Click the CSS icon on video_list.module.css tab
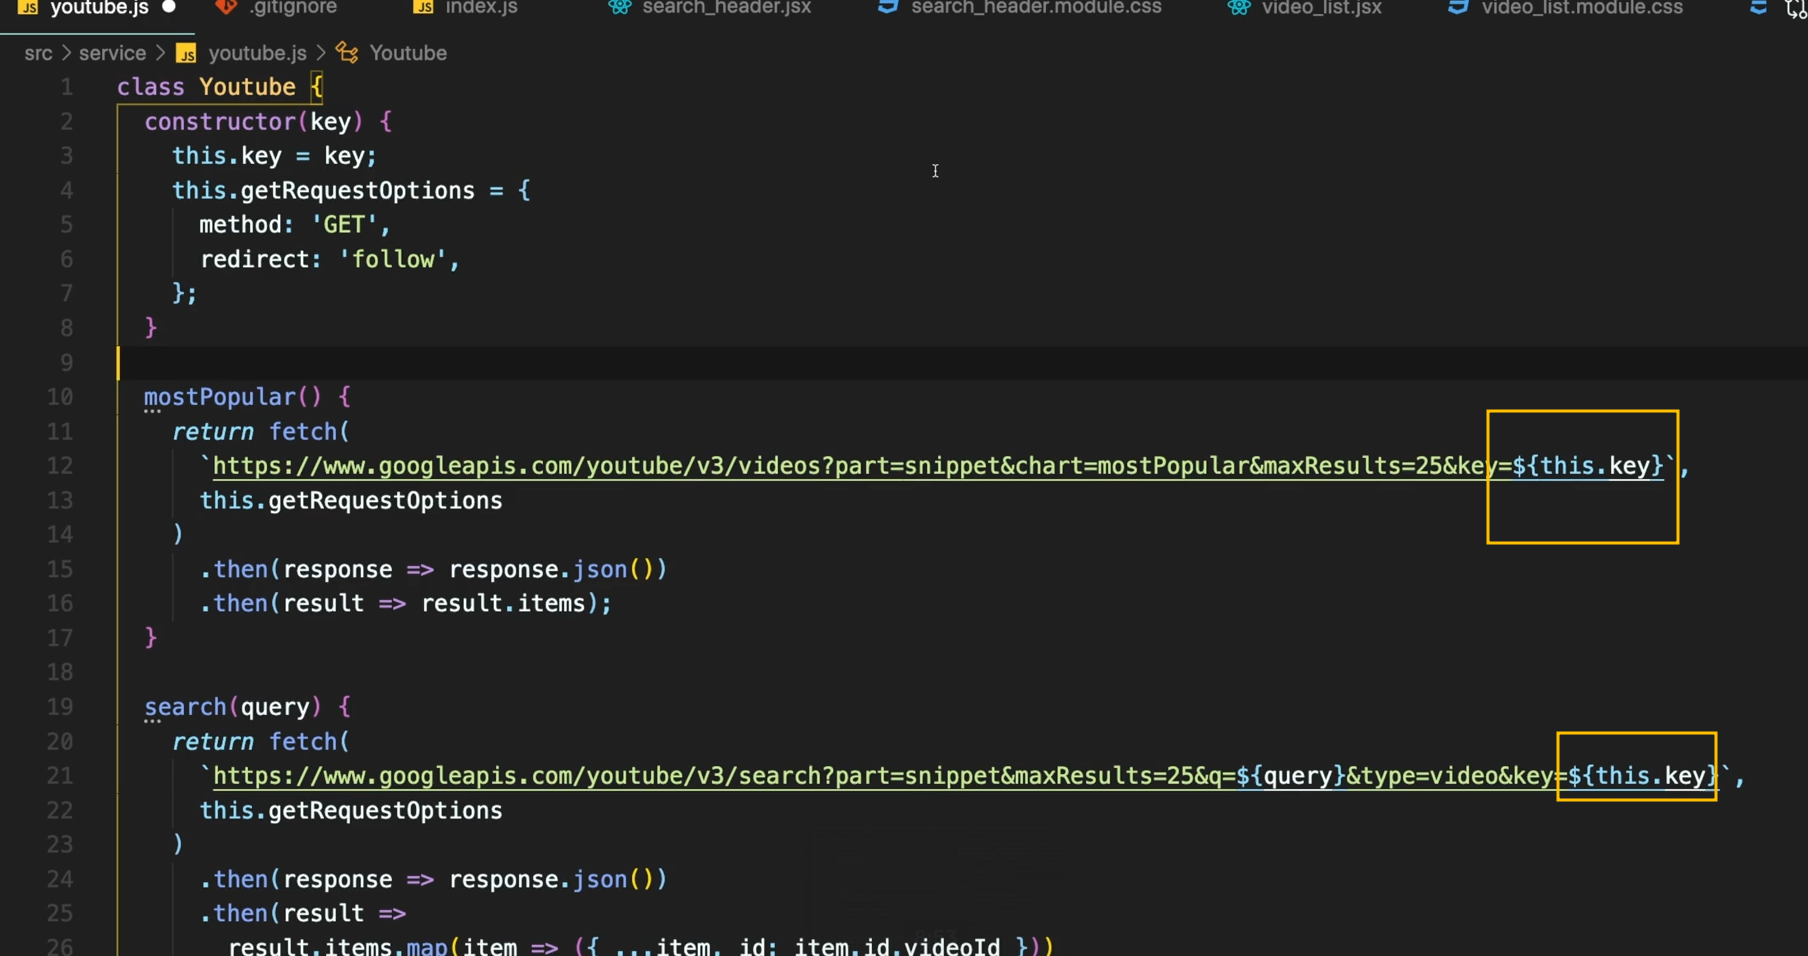The image size is (1808, 956). pos(1458,7)
